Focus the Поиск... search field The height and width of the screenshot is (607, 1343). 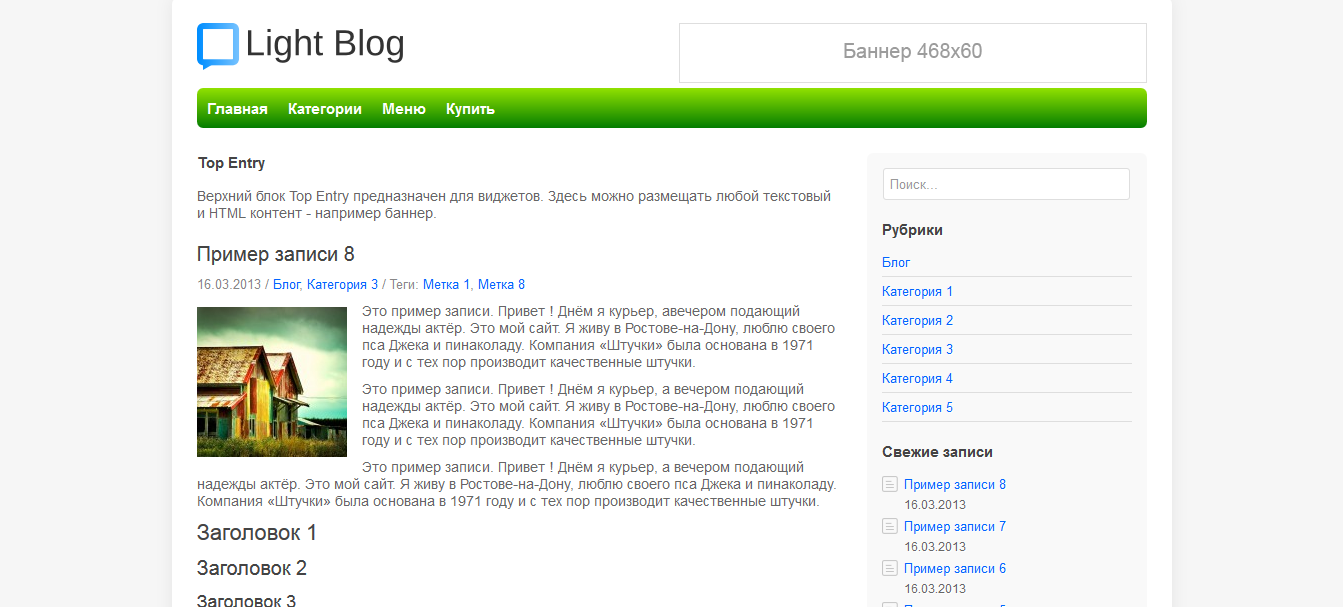[1006, 184]
